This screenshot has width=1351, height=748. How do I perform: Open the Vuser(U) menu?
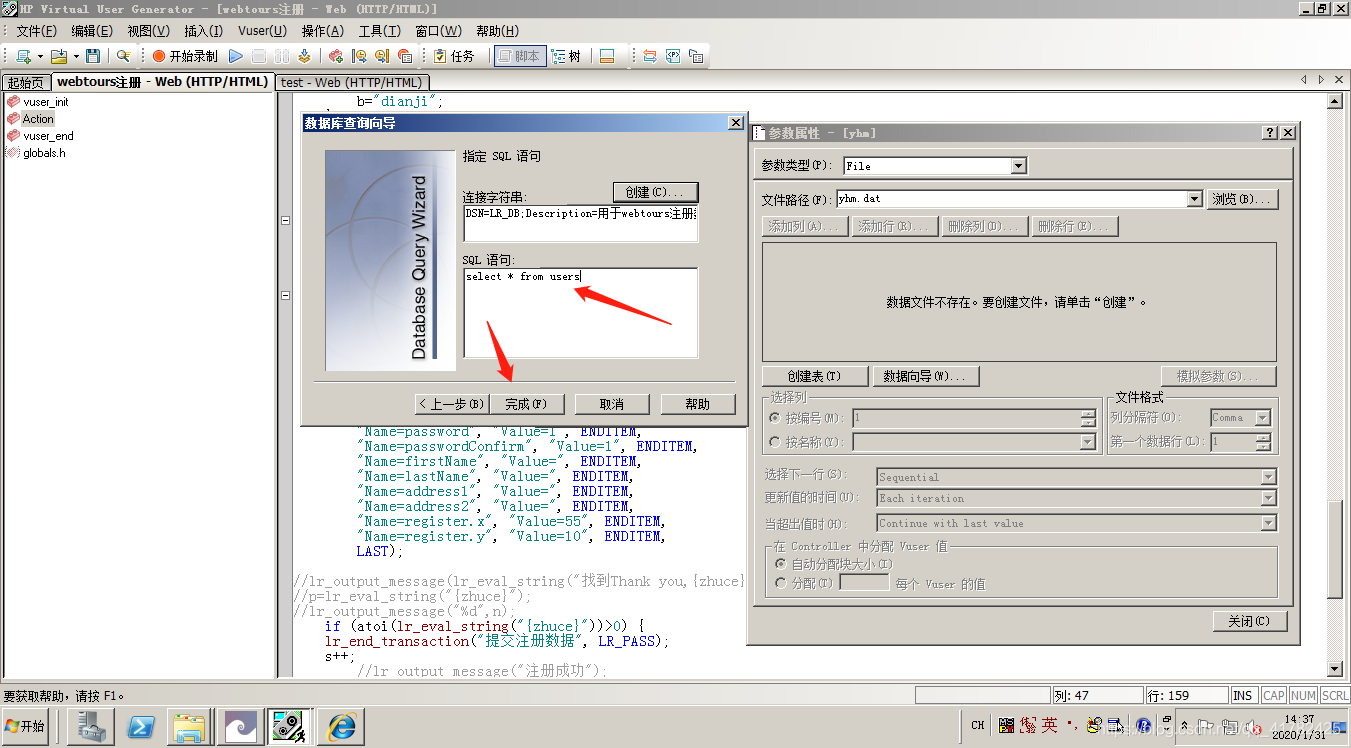pyautogui.click(x=262, y=31)
